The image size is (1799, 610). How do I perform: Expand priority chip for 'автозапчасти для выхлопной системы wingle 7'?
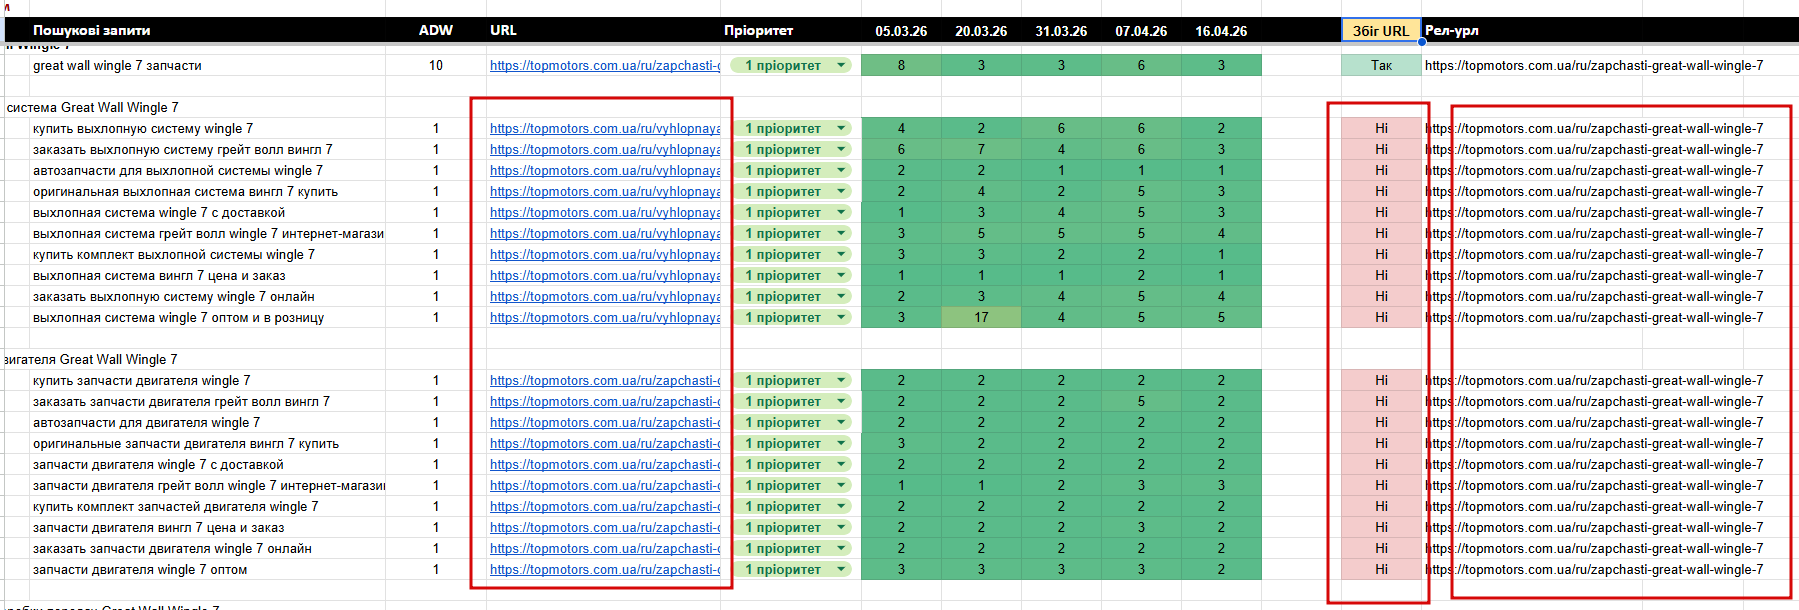(841, 170)
